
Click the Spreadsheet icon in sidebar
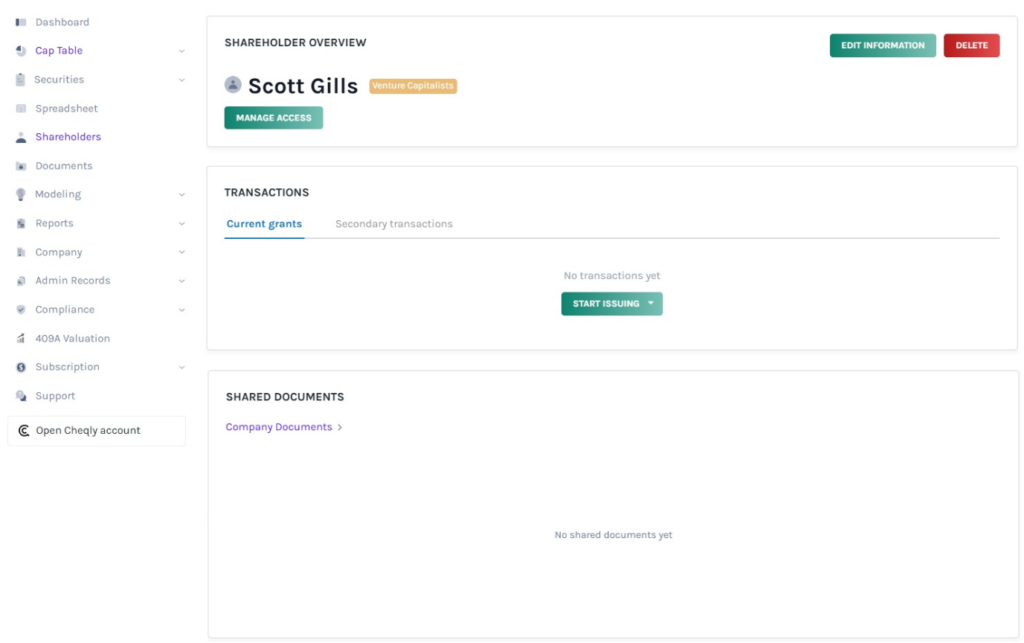21,109
